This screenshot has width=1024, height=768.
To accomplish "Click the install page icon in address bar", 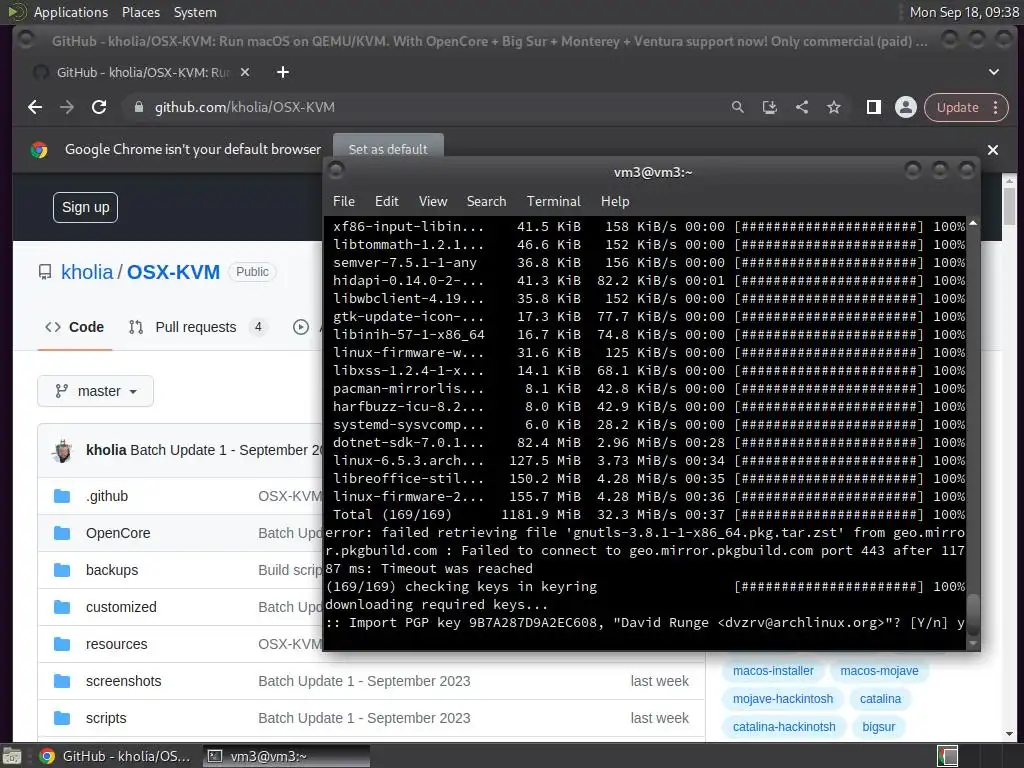I will (x=769, y=107).
